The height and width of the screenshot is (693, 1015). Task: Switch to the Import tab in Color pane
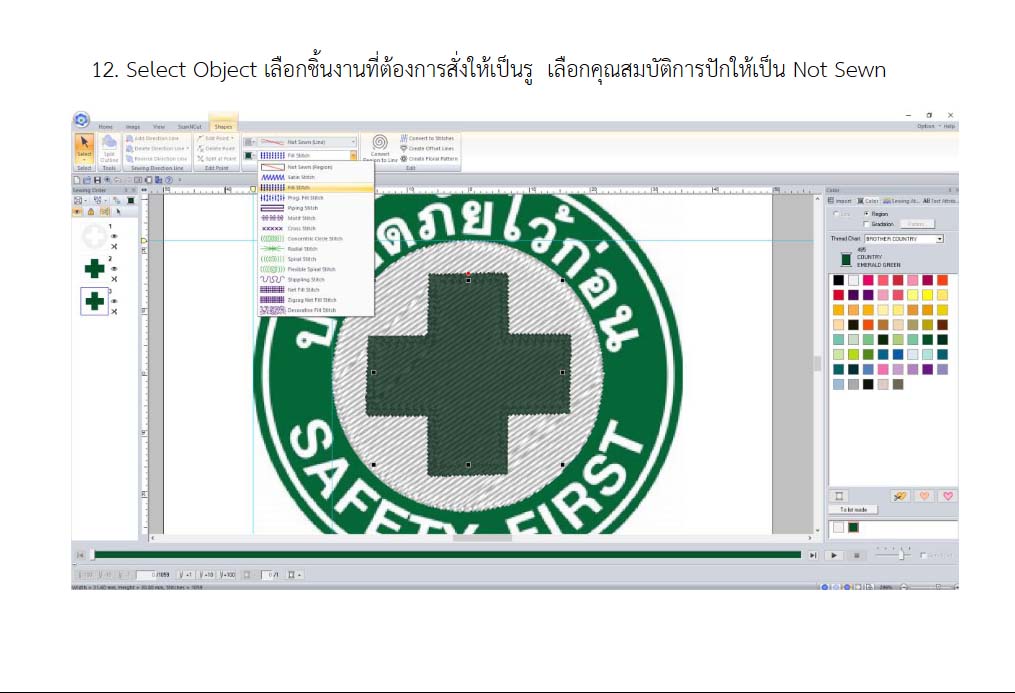point(840,201)
